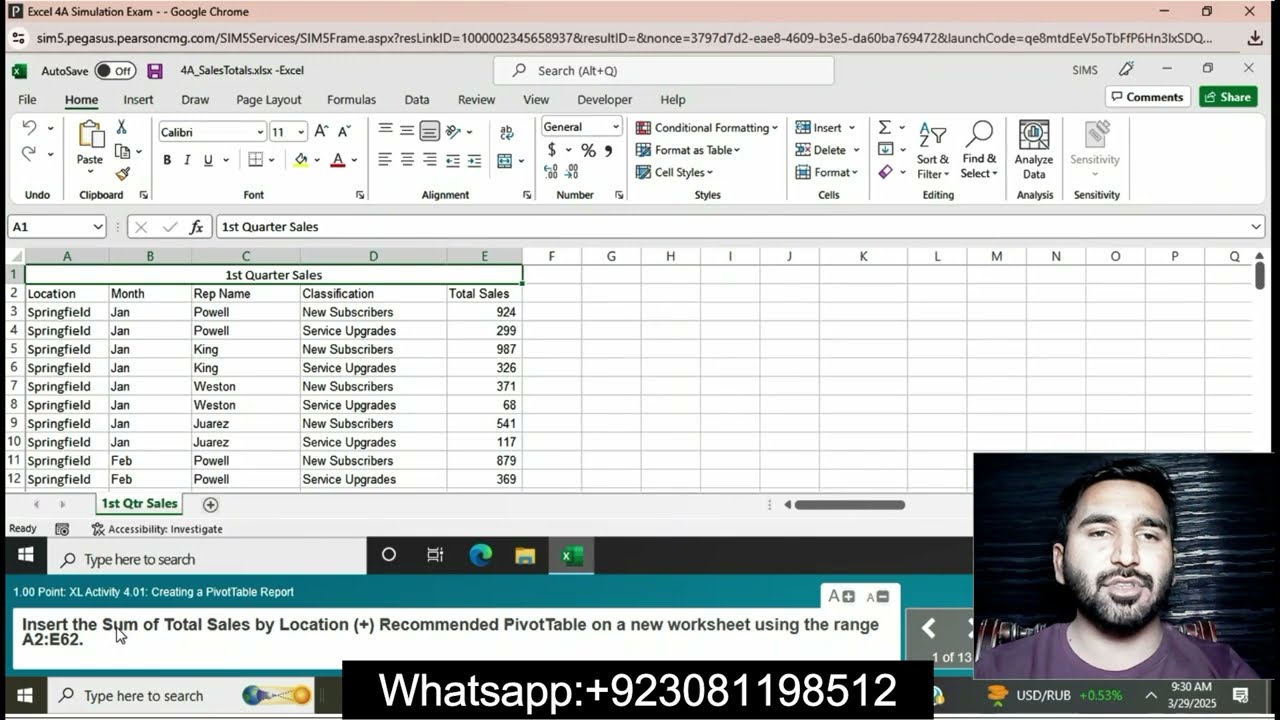Click the Fill Color yellow bucket
1280x720 pixels.
point(301,160)
